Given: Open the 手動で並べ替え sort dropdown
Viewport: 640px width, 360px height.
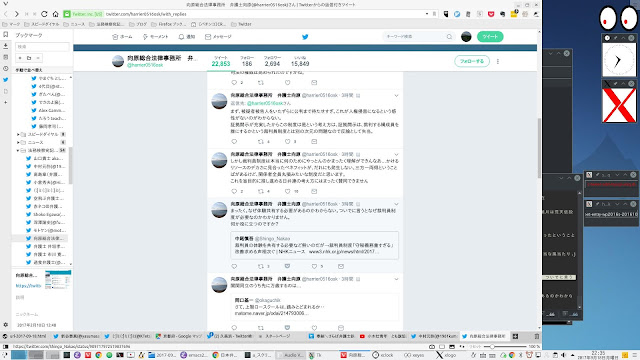Looking at the screenshot, I should click(x=42, y=70).
